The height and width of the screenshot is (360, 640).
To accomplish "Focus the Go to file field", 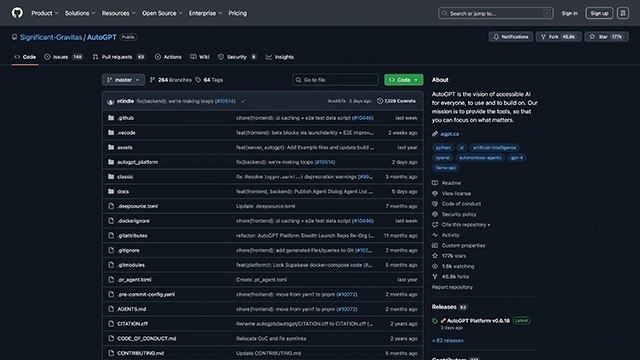I will point(336,80).
